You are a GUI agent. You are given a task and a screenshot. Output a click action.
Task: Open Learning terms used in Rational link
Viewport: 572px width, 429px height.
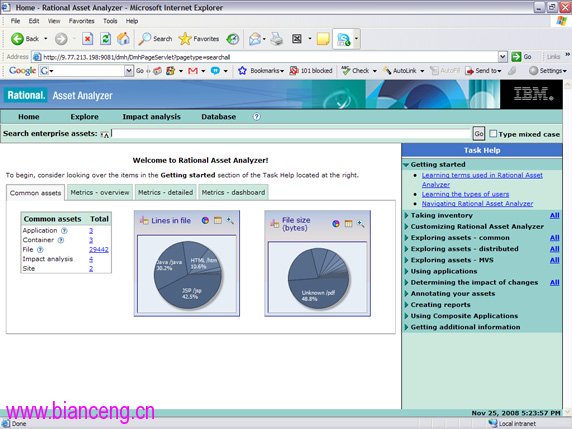click(x=482, y=180)
